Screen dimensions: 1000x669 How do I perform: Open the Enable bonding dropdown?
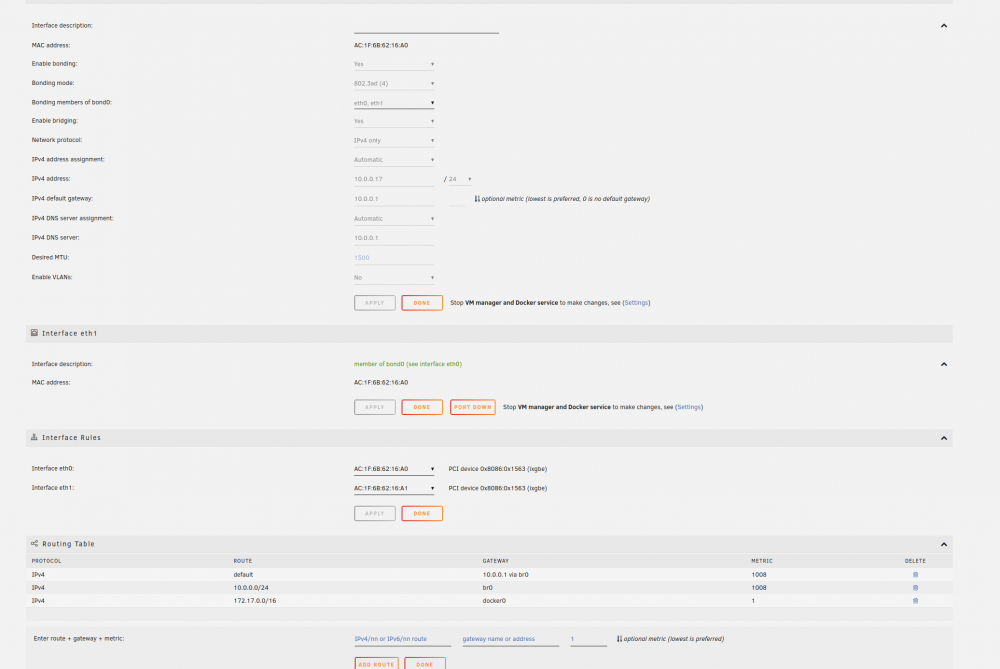click(394, 64)
